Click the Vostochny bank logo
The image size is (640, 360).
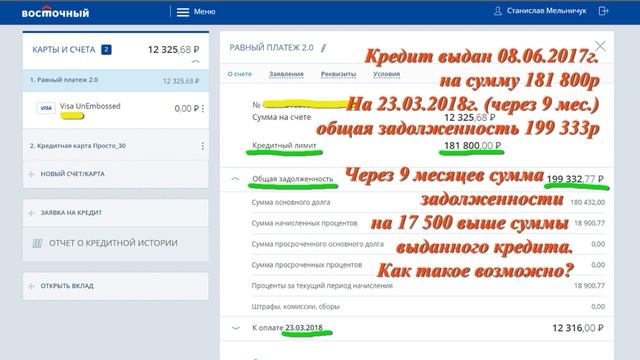pos(56,12)
